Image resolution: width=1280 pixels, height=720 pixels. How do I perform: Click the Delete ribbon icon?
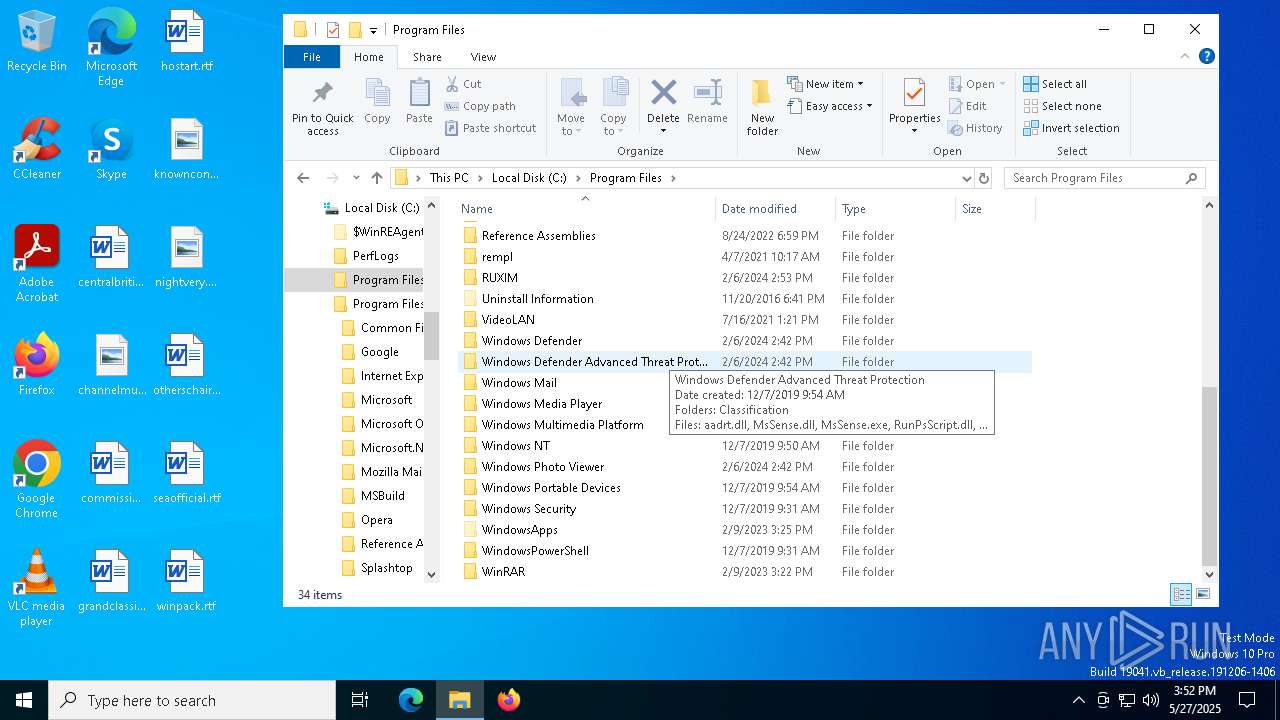663,107
